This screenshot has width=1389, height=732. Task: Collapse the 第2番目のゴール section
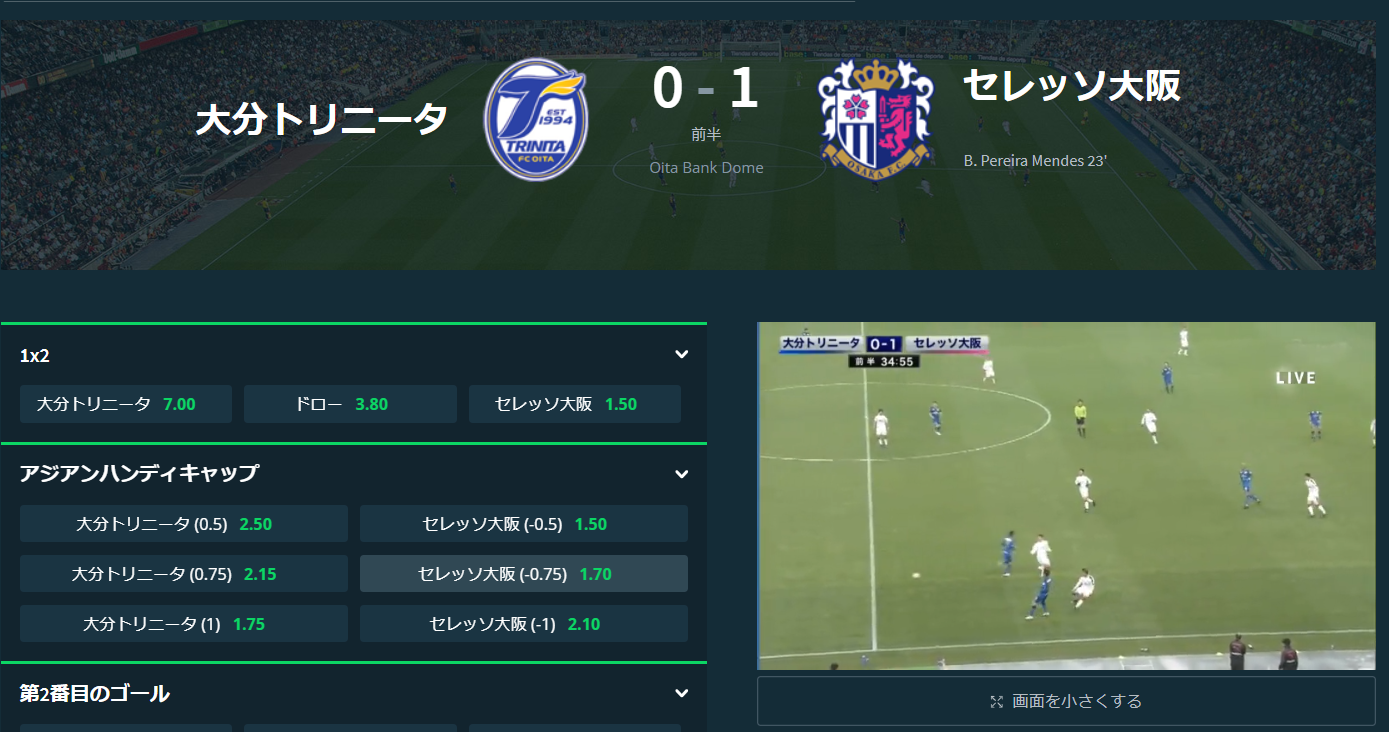[681, 693]
